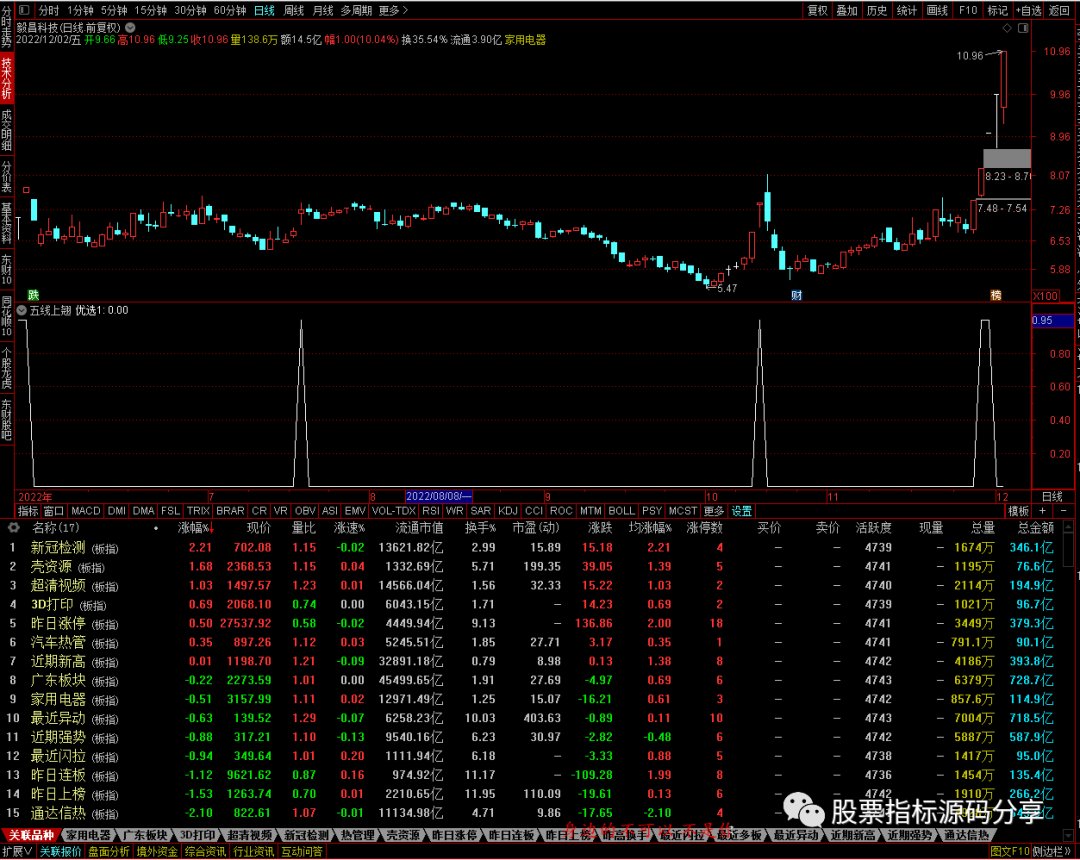Open the 统计 statistics tool
Screen dimensions: 1080x860
(907, 10)
